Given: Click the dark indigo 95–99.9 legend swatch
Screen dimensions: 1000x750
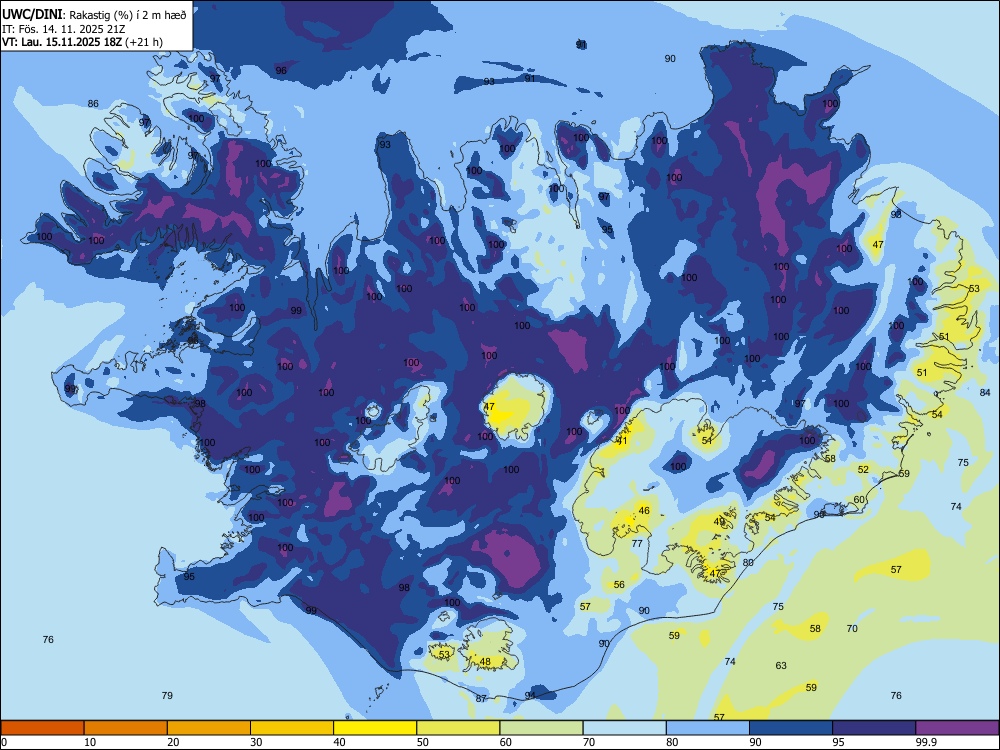Looking at the screenshot, I should click(x=874, y=728).
